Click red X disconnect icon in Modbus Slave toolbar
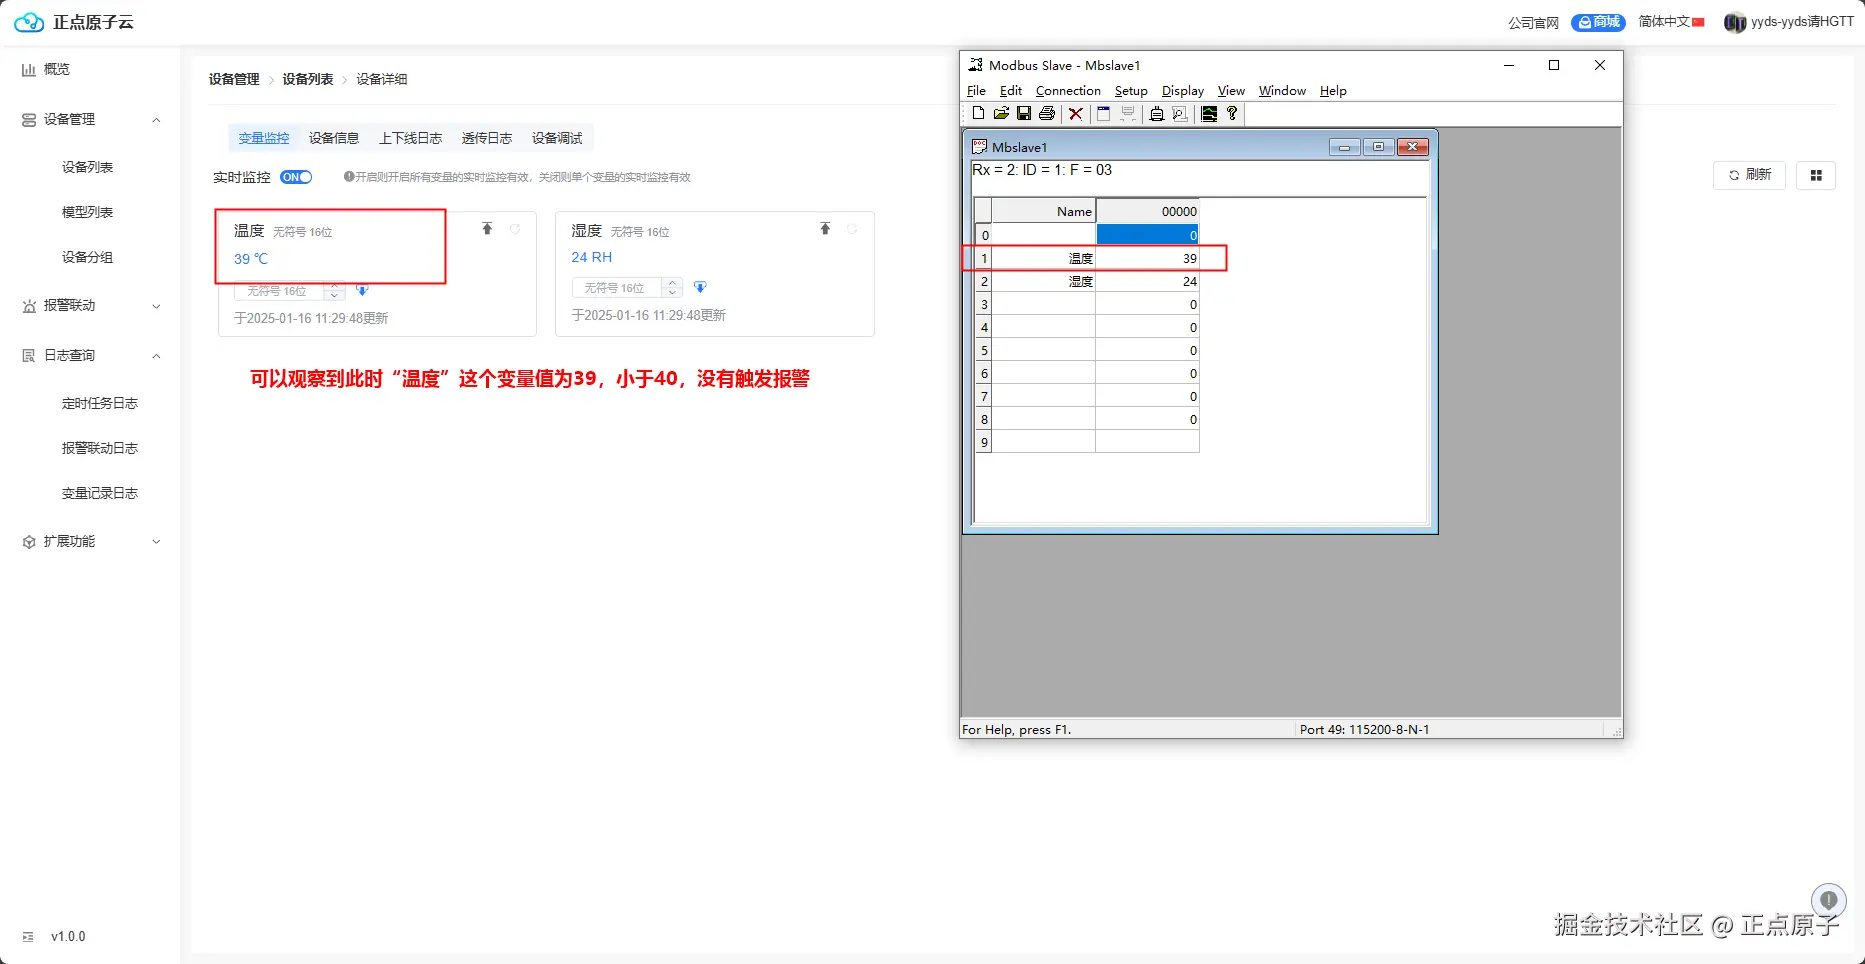Image resolution: width=1865 pixels, height=964 pixels. [x=1076, y=113]
